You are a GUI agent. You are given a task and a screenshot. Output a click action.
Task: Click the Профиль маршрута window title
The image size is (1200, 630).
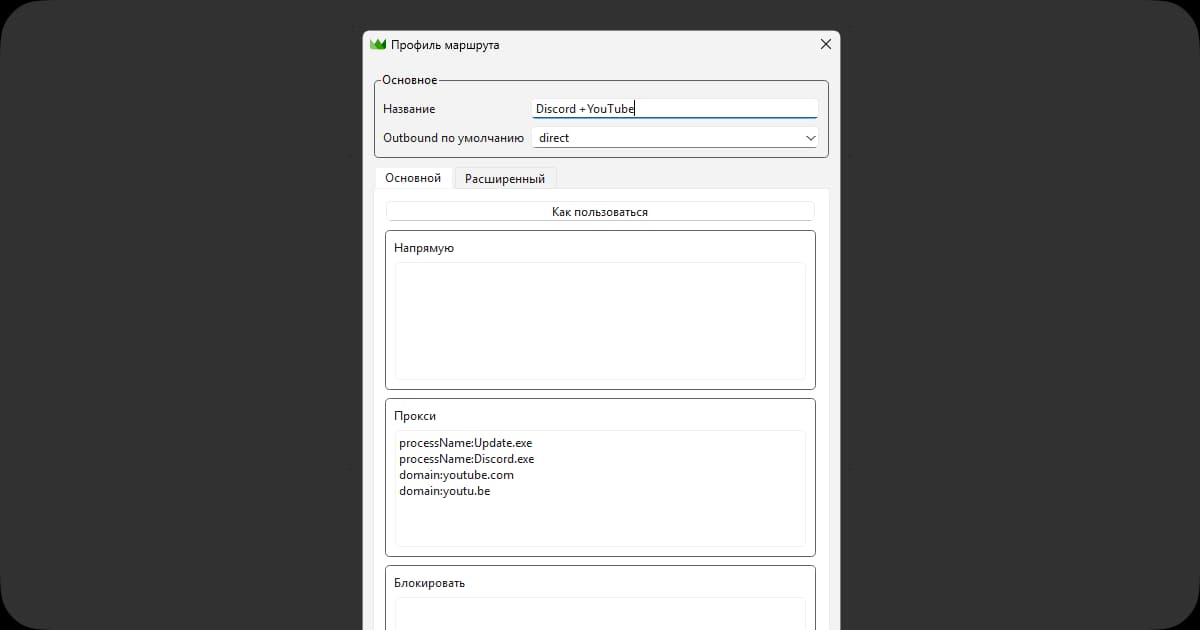444,45
